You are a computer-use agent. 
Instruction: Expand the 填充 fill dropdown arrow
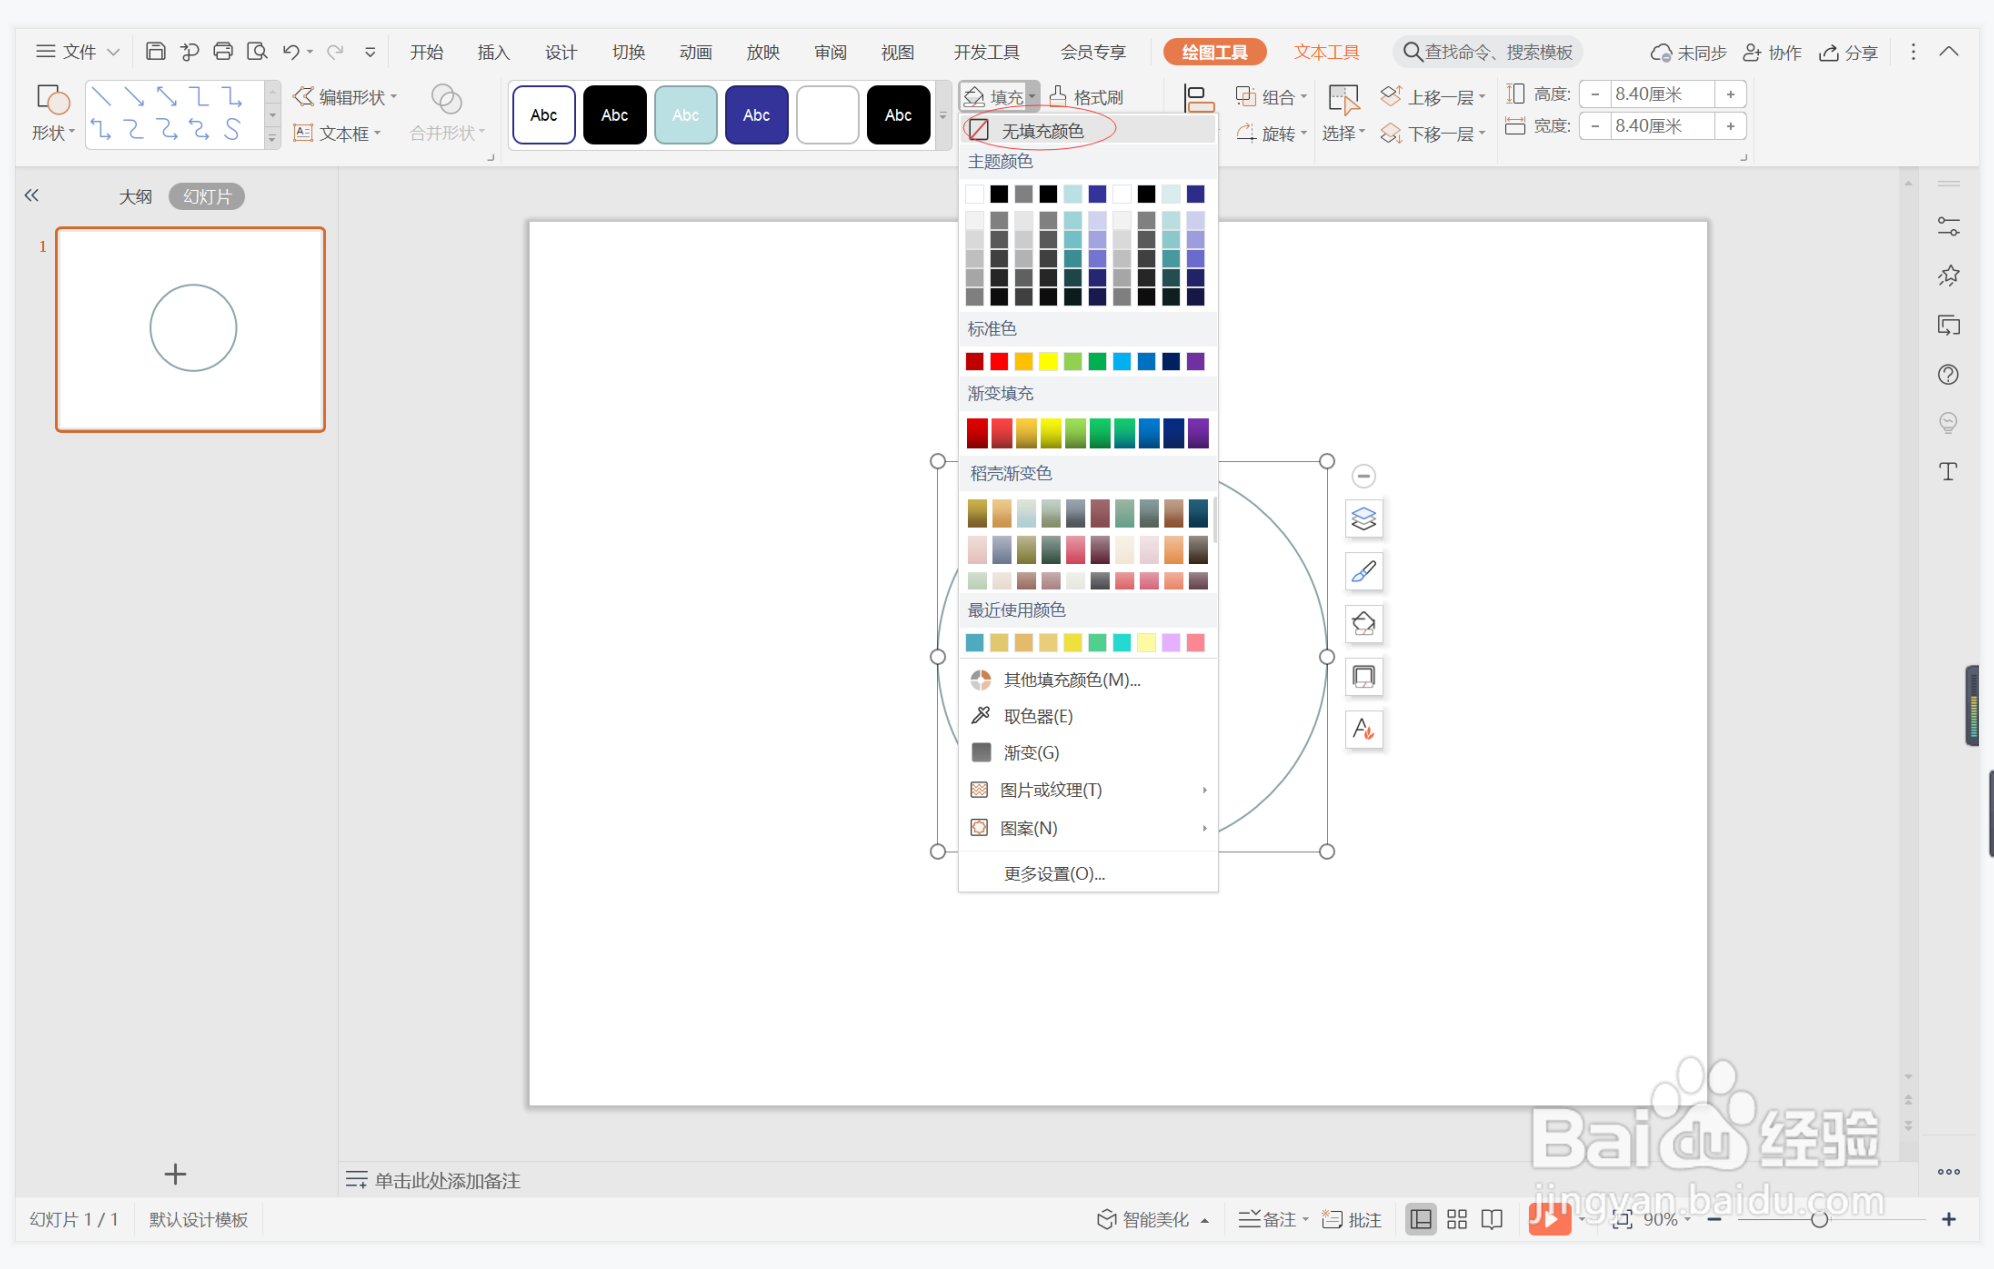point(1032,97)
